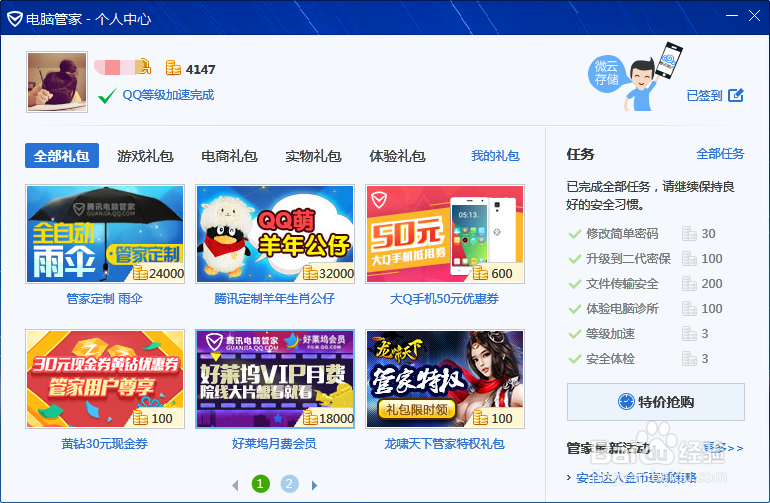Image resolution: width=770 pixels, height=503 pixels.
Task: Click the checkmark beside 体验电脑诊所
Action: [x=575, y=309]
